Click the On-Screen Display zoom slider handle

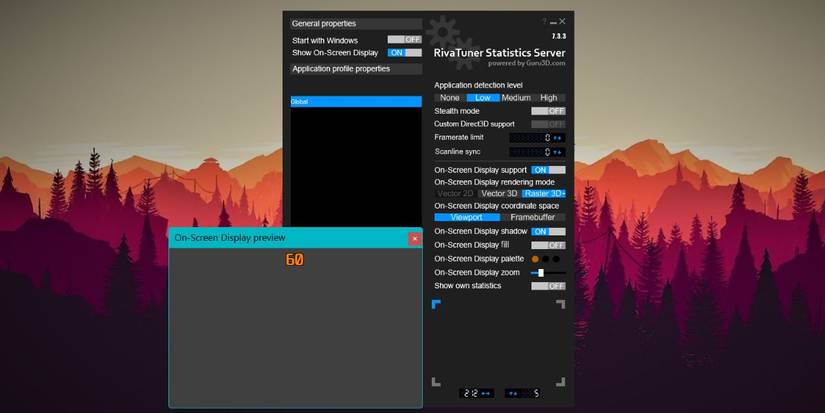pyautogui.click(x=541, y=273)
